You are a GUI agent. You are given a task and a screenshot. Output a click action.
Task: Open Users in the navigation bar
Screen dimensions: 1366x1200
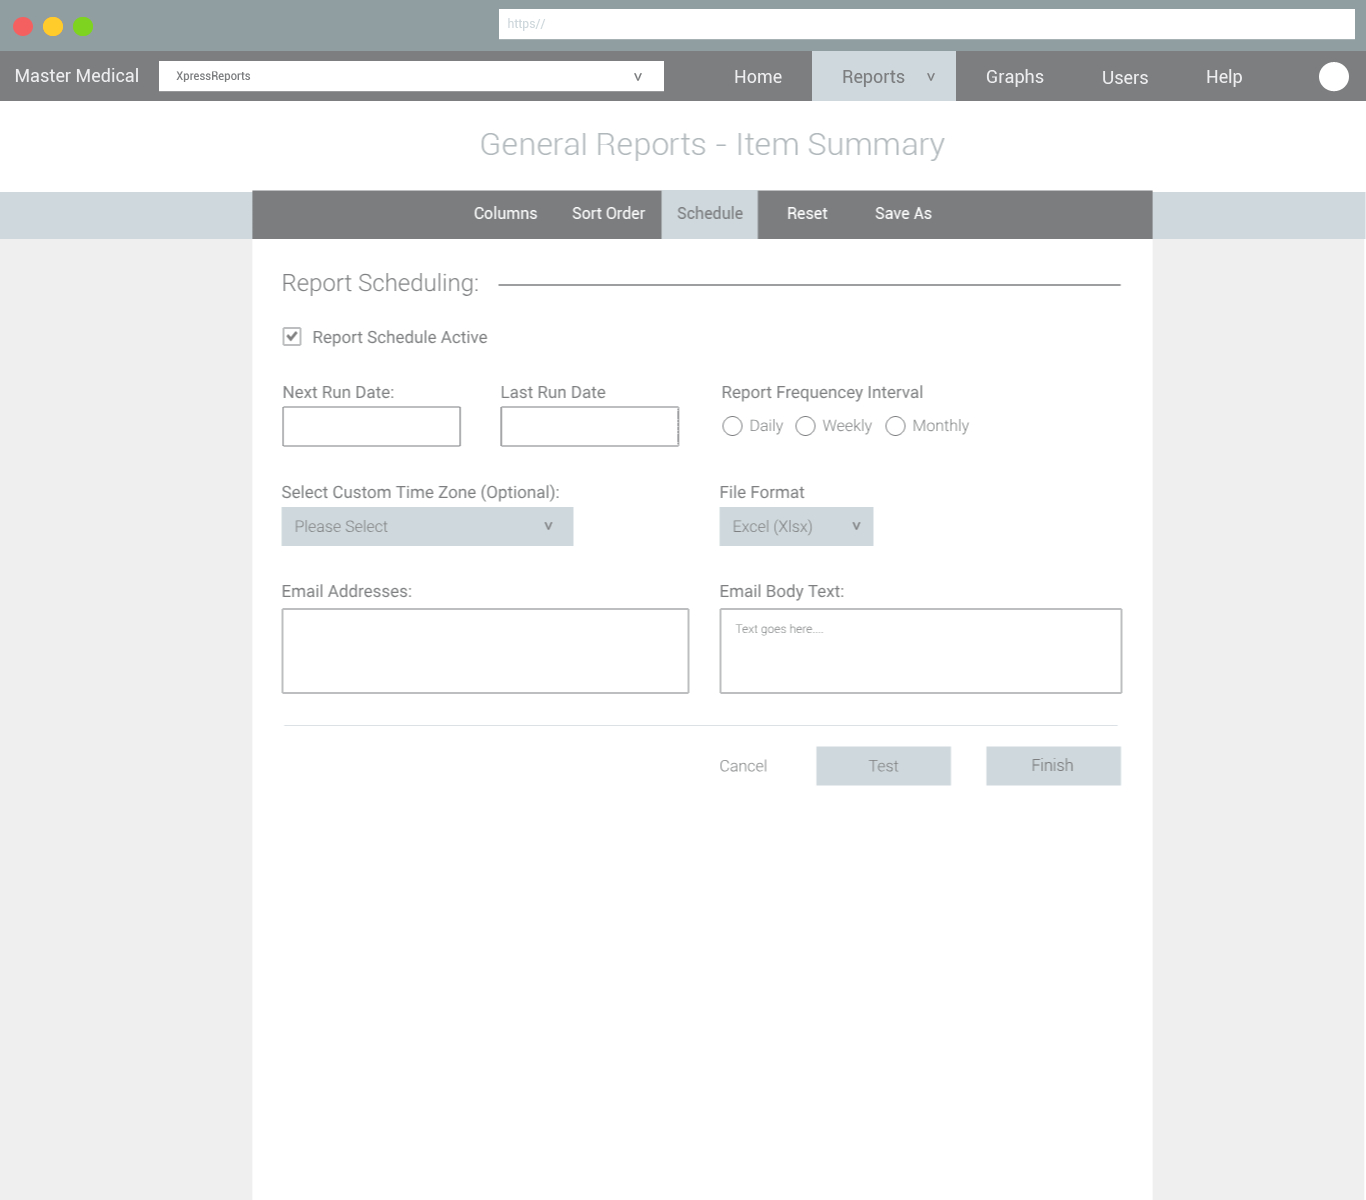(x=1125, y=77)
